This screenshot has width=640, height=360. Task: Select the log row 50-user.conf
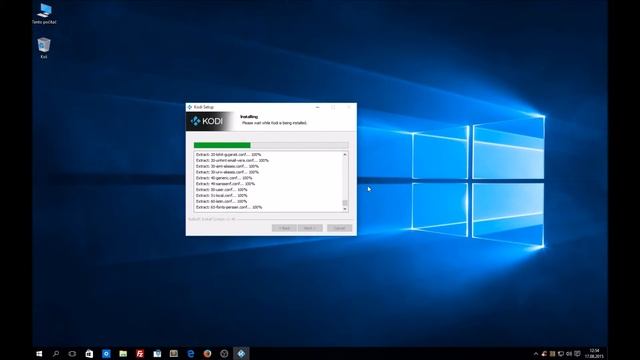[x=222, y=190]
